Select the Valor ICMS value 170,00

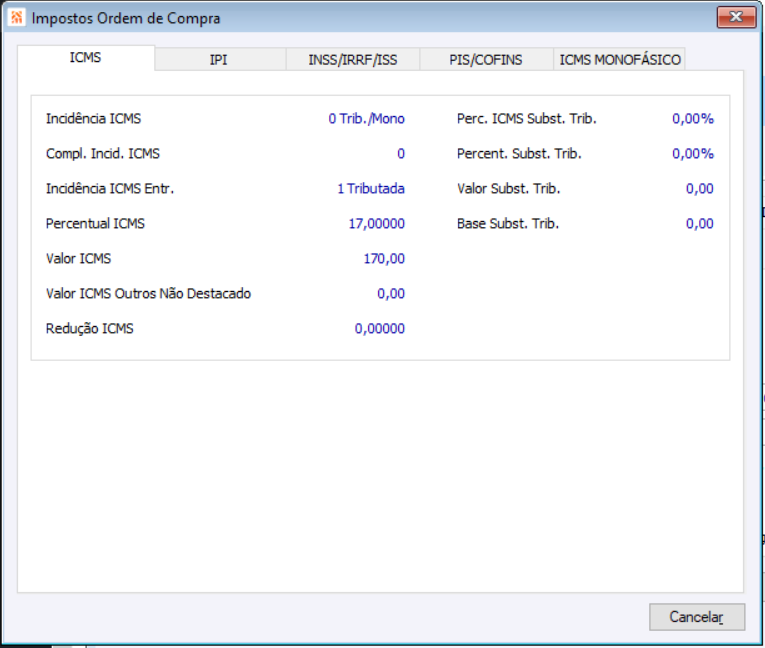coord(384,259)
